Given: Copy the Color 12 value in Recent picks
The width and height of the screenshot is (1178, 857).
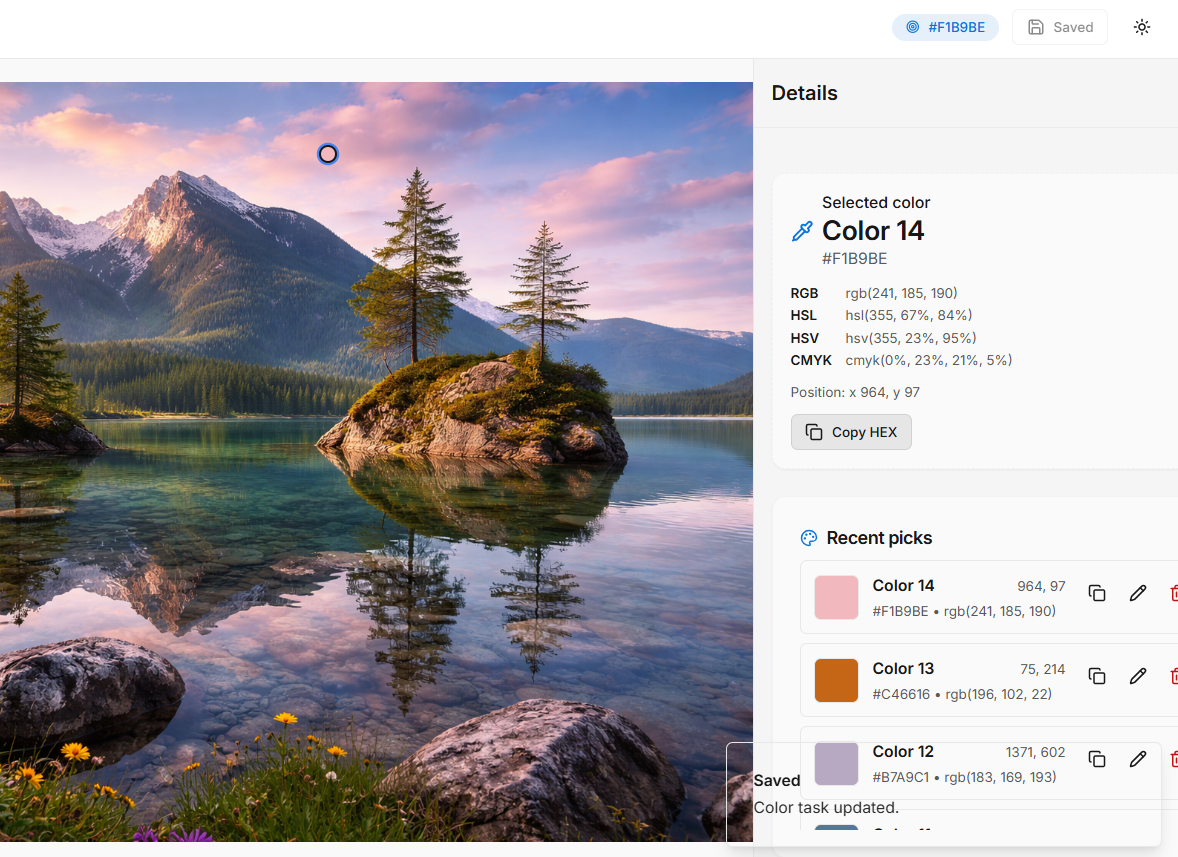Looking at the screenshot, I should click(1097, 759).
